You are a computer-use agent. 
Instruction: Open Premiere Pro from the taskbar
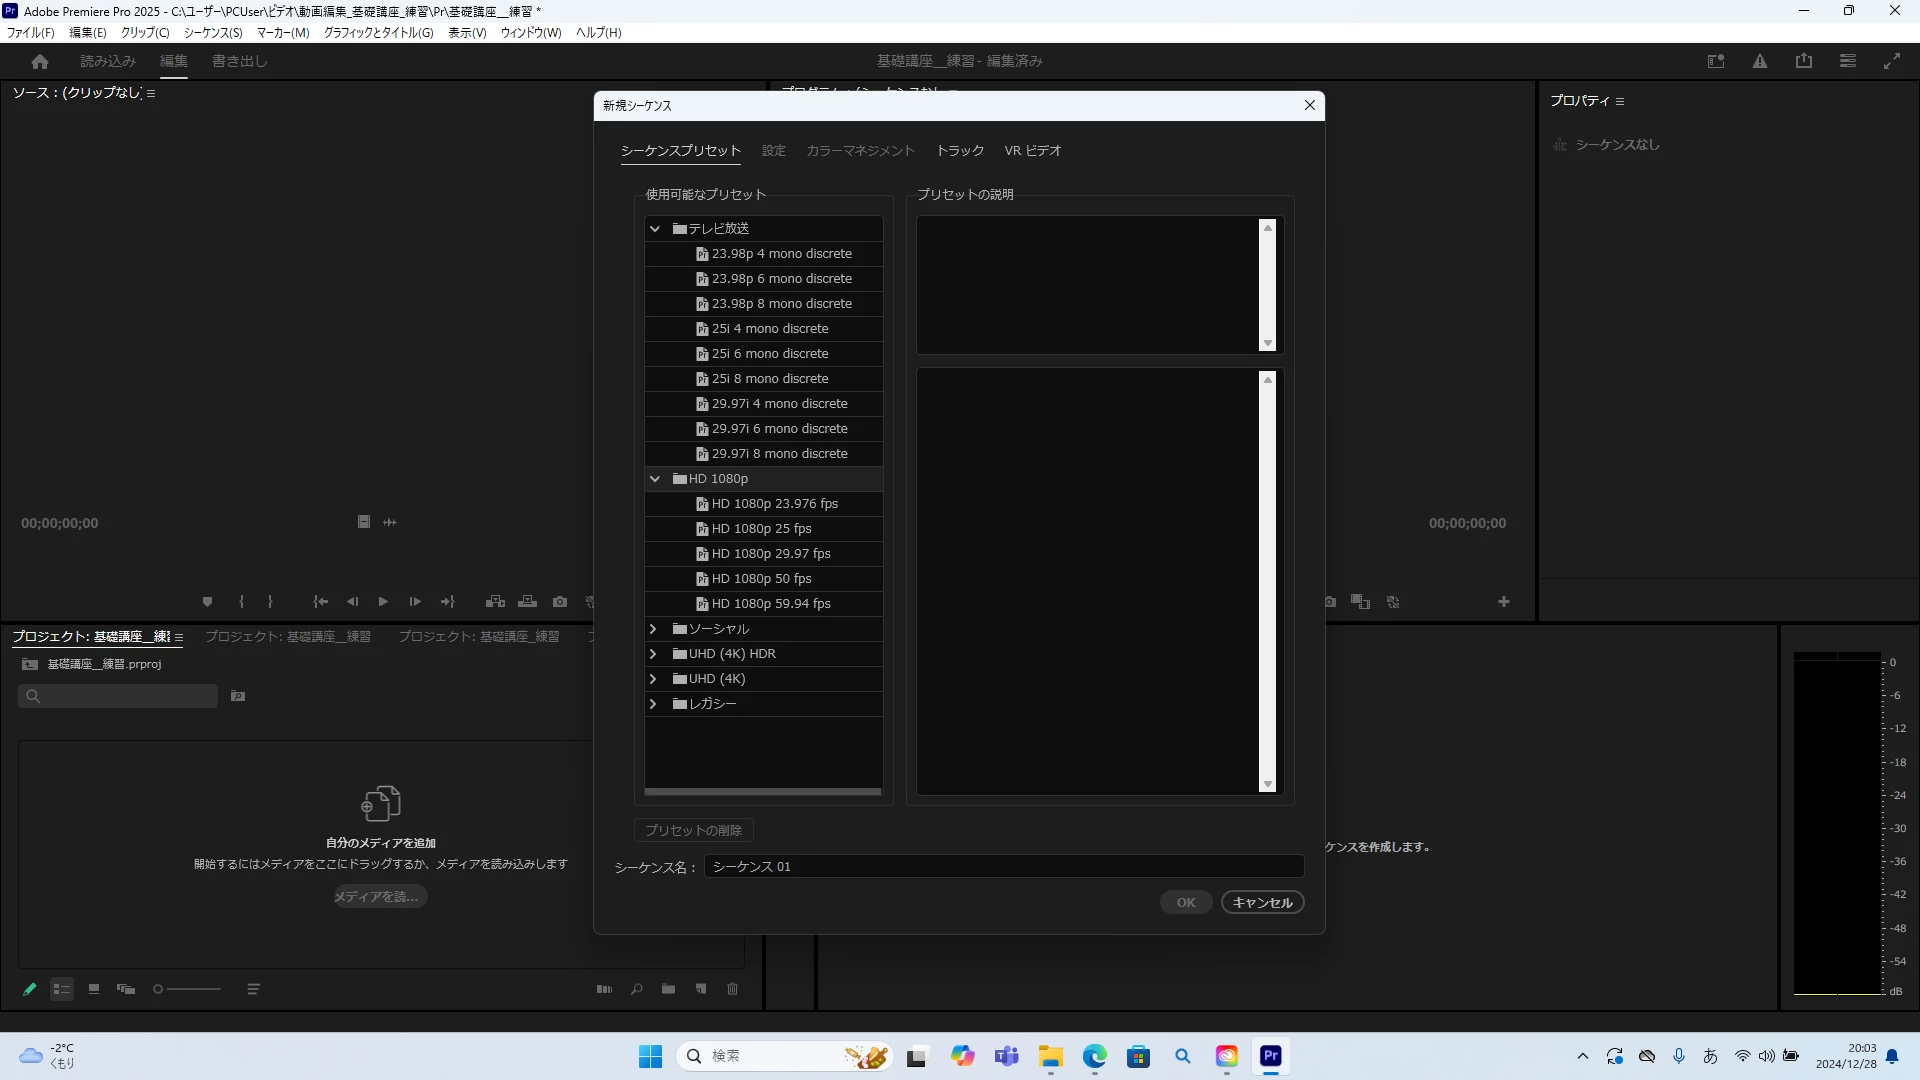point(1270,1056)
